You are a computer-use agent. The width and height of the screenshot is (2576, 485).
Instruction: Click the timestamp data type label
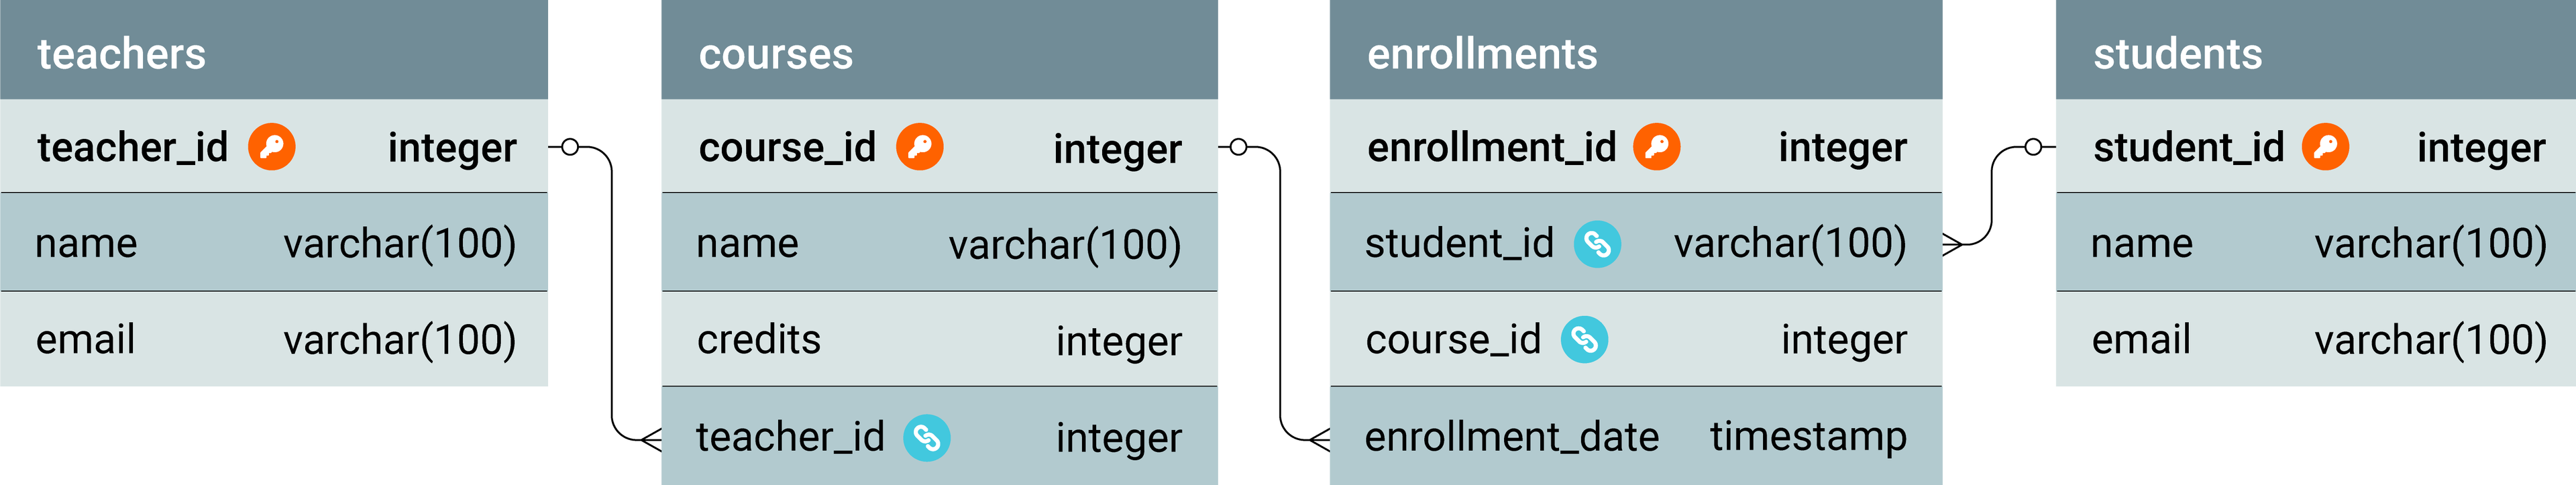1808,437
